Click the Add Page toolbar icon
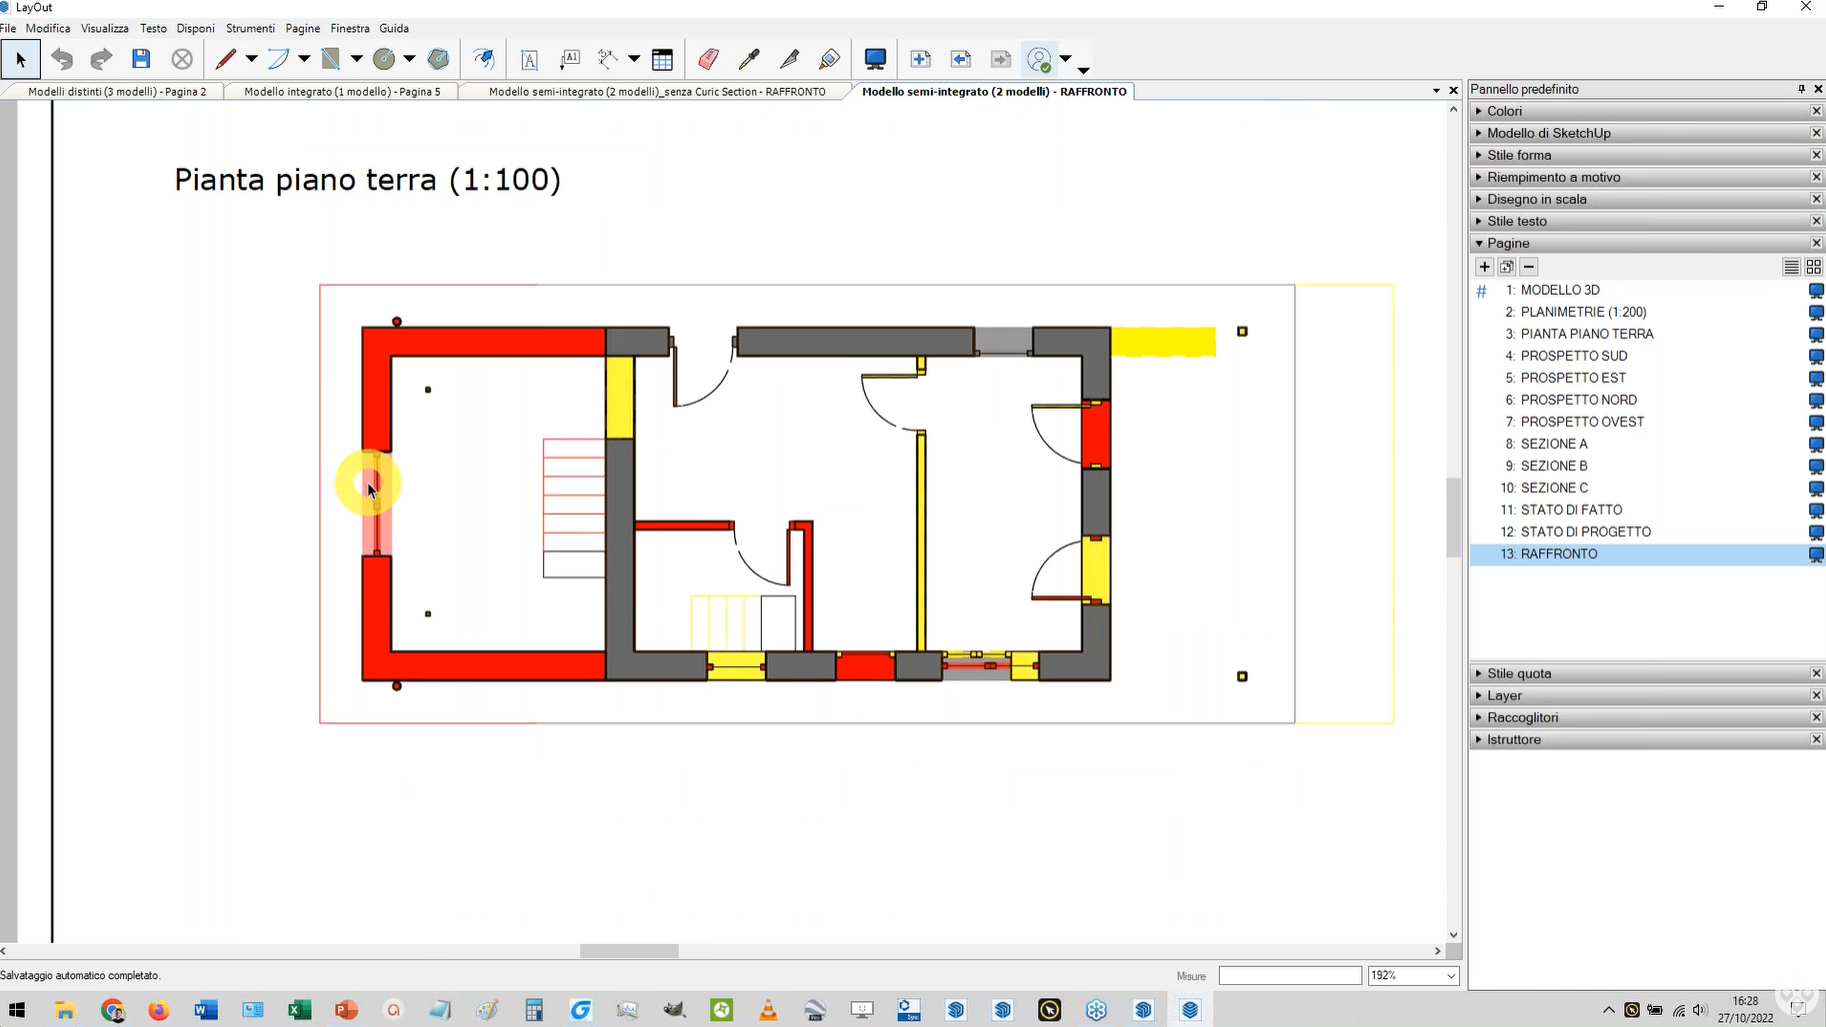 point(920,60)
